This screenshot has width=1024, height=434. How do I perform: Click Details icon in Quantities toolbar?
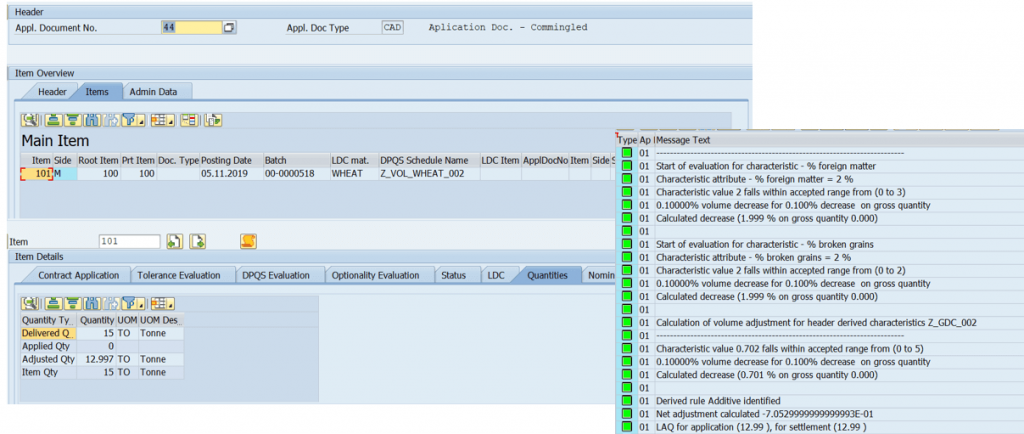point(30,303)
